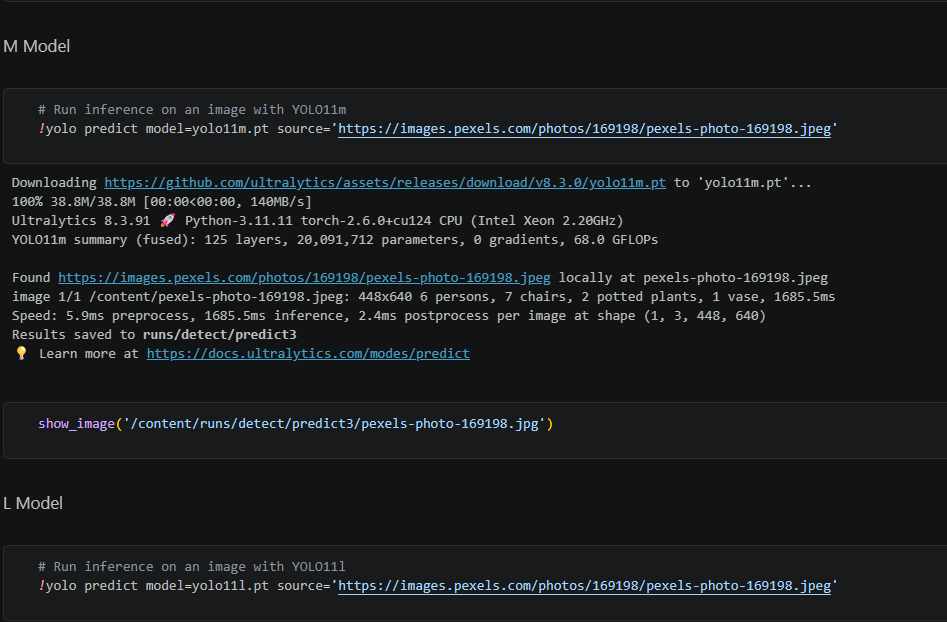Click the 'Speed: 5.9ms preprocess' line

coord(388,316)
